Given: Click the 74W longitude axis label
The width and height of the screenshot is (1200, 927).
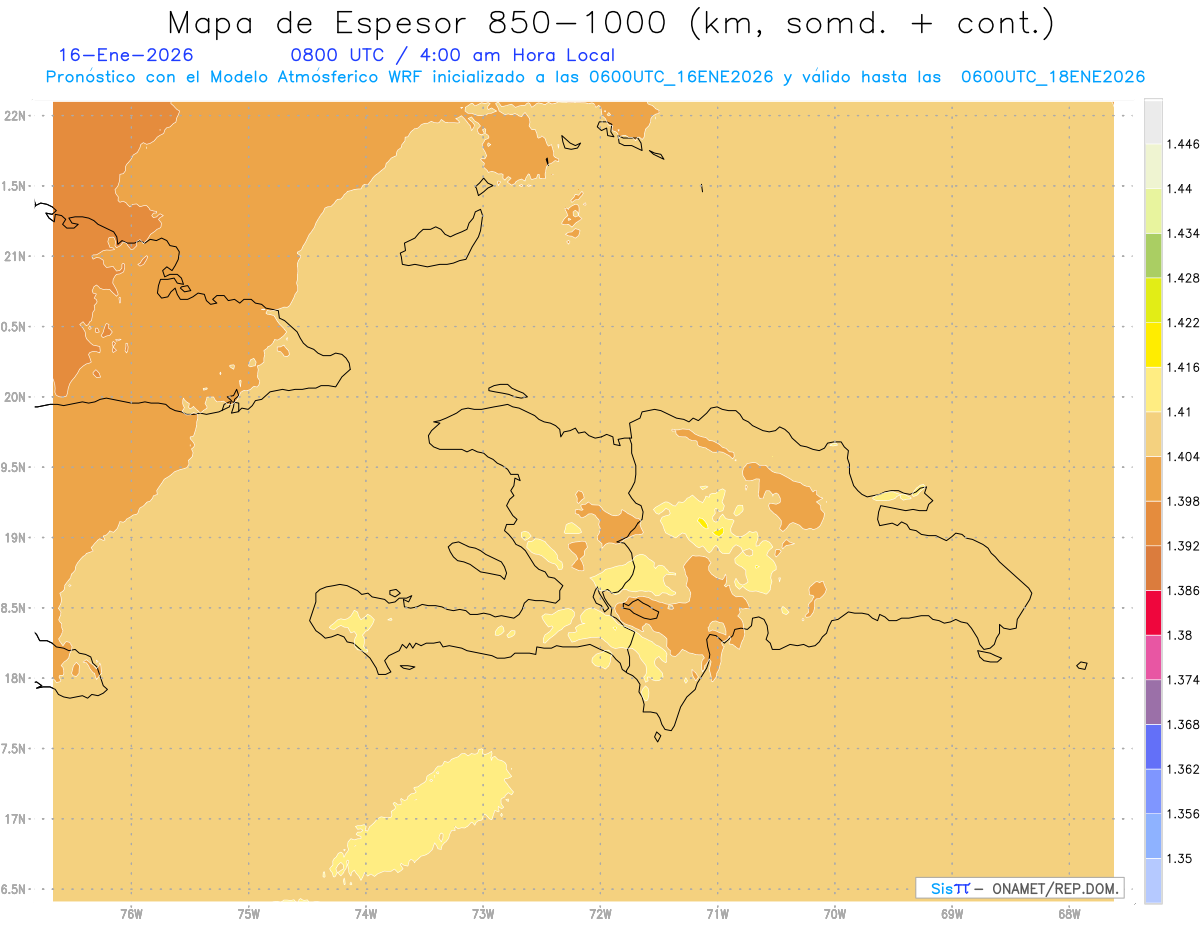Looking at the screenshot, I should [366, 913].
